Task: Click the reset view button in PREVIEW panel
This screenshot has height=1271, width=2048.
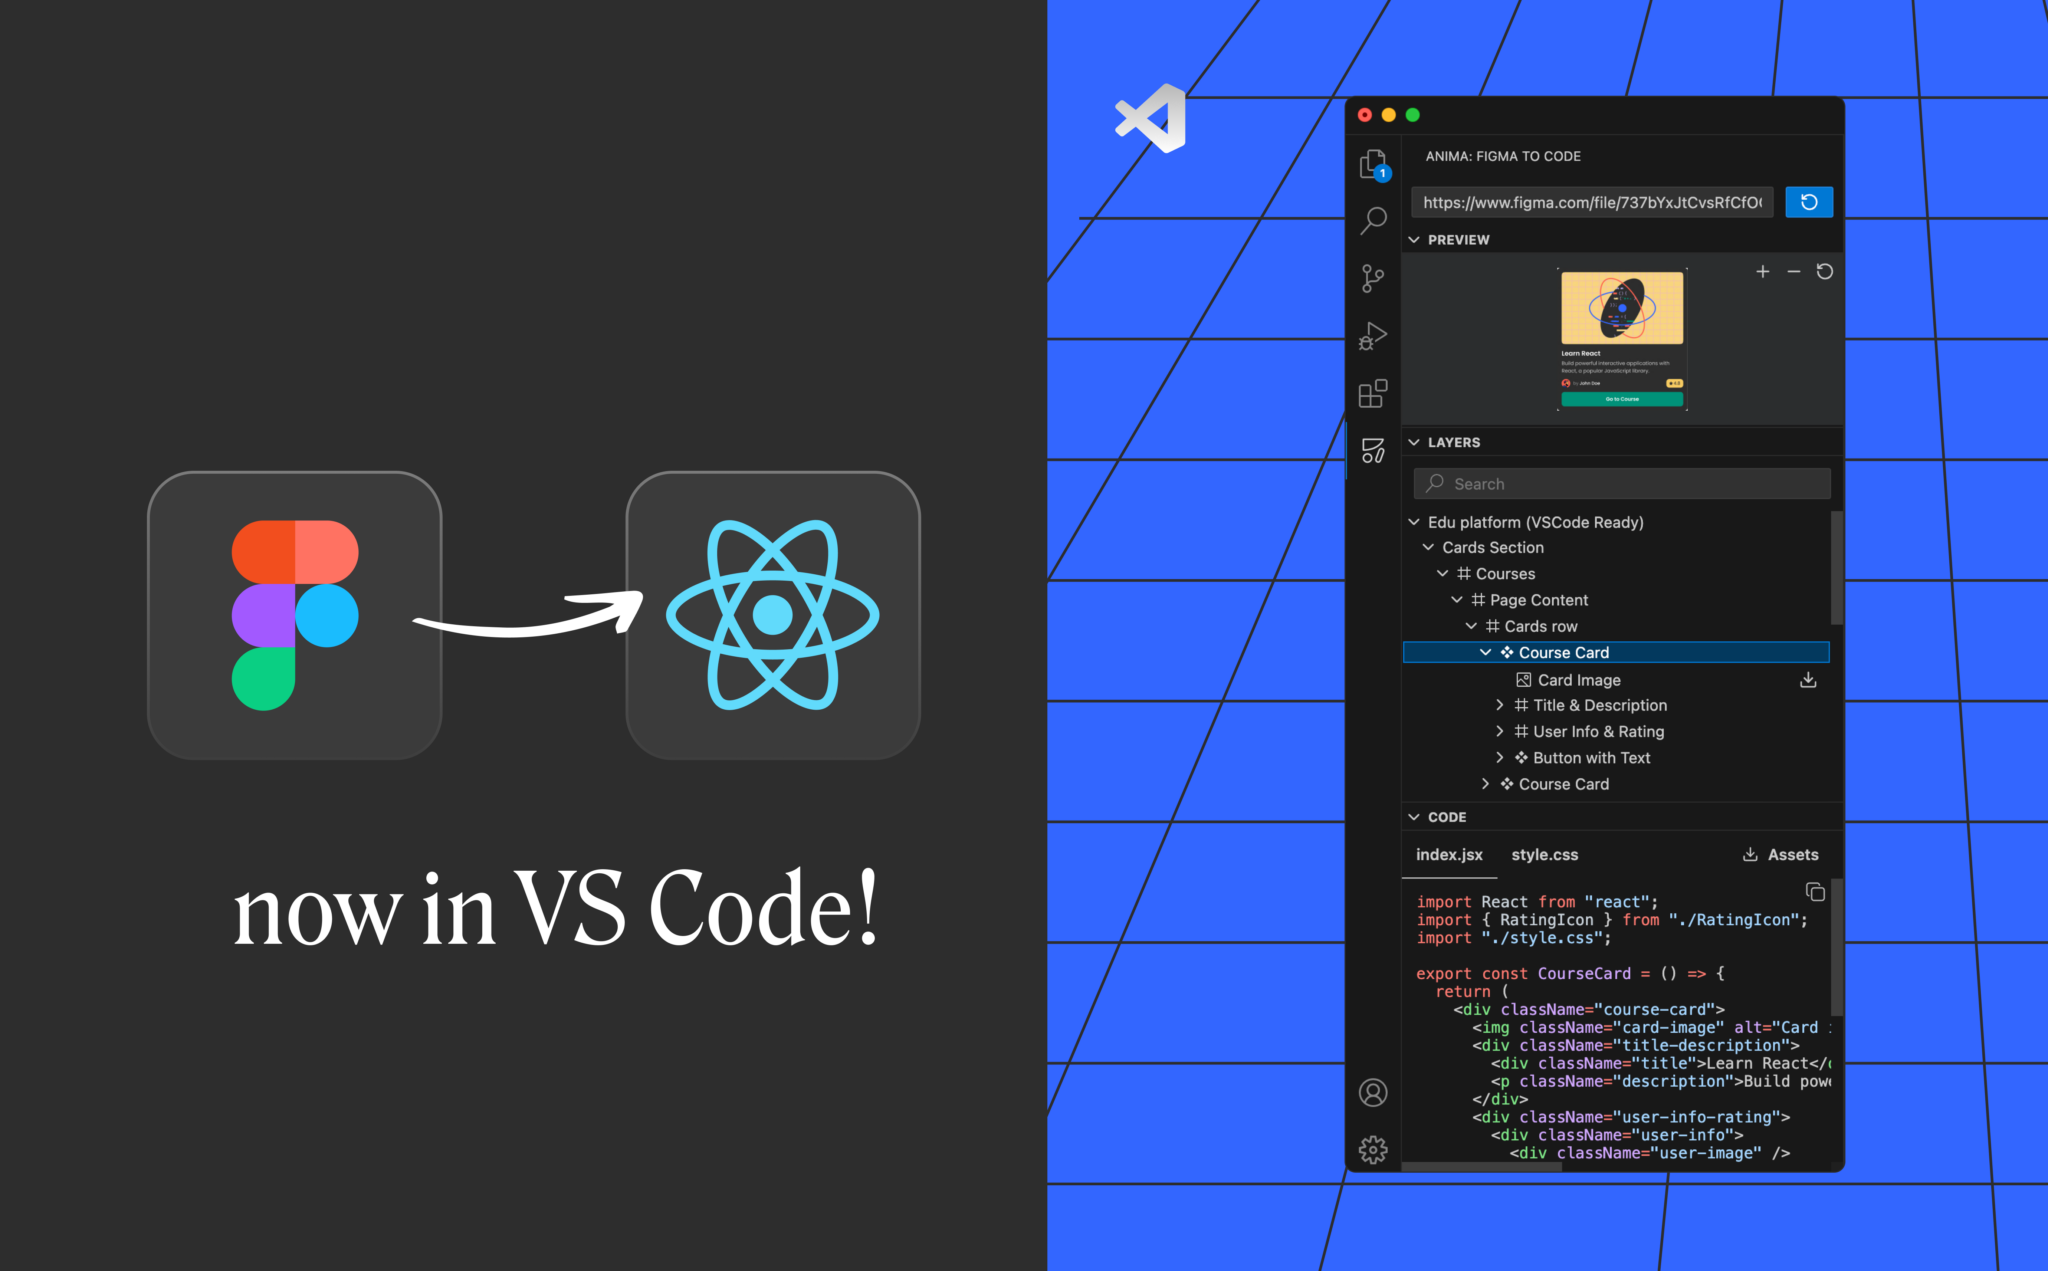Action: pyautogui.click(x=1824, y=269)
